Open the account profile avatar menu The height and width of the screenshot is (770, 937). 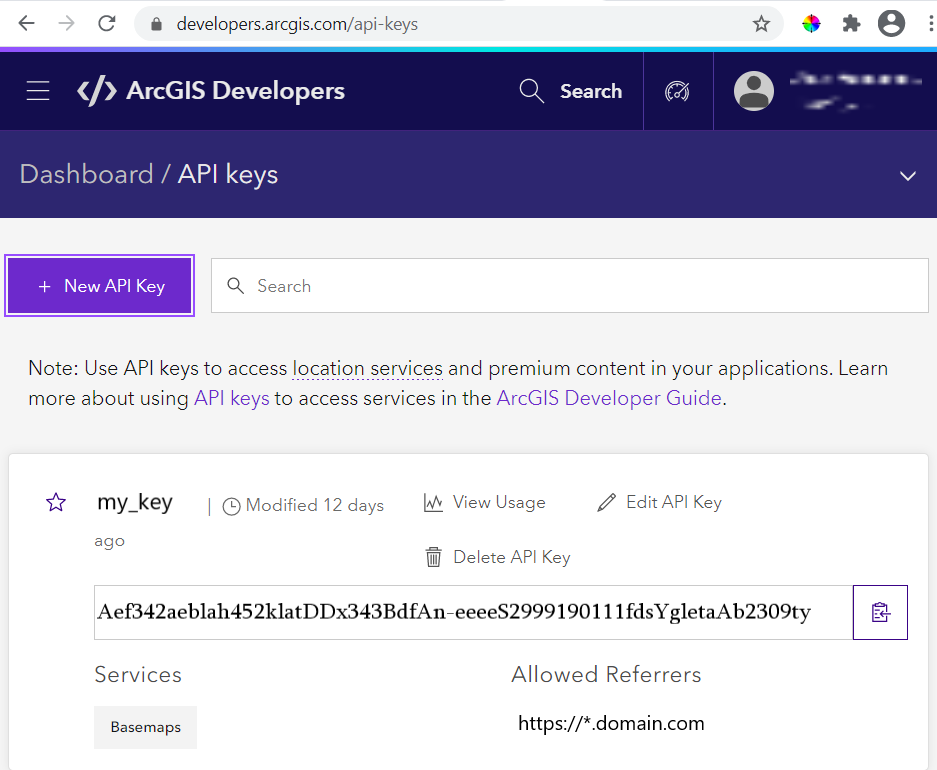[x=754, y=90]
